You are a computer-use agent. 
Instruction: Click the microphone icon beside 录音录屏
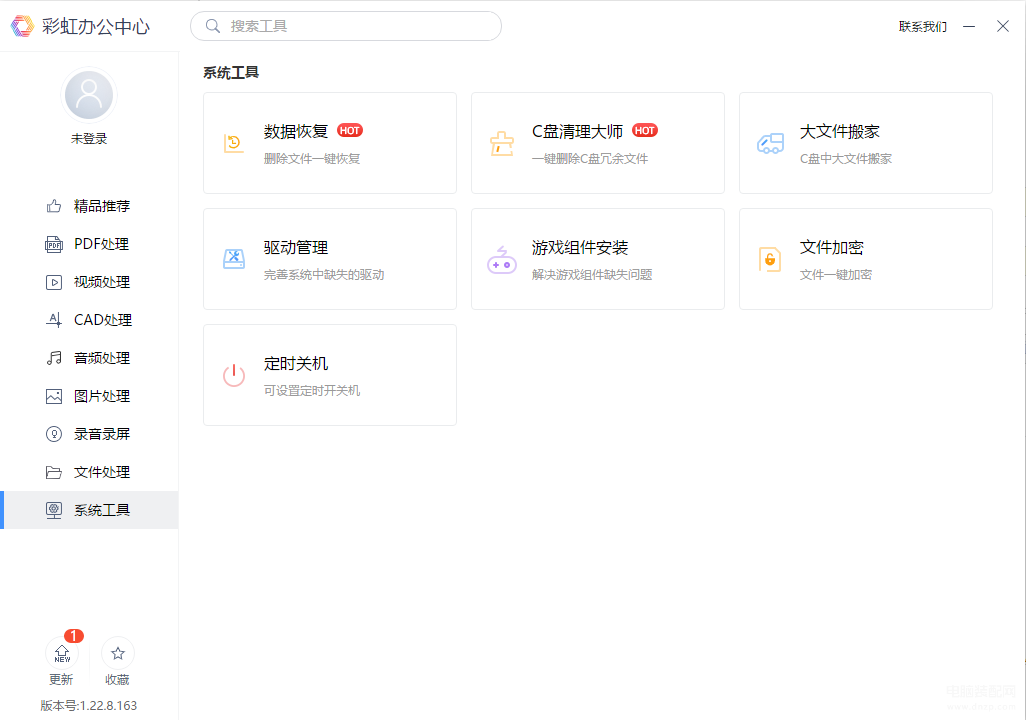click(x=54, y=434)
